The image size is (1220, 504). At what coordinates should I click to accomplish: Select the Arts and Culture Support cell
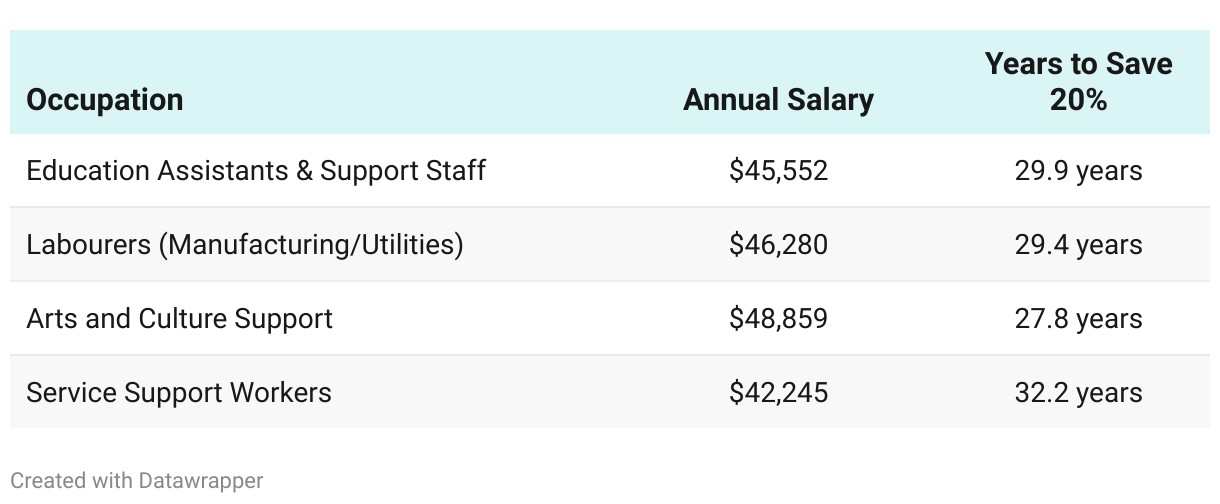click(x=180, y=319)
